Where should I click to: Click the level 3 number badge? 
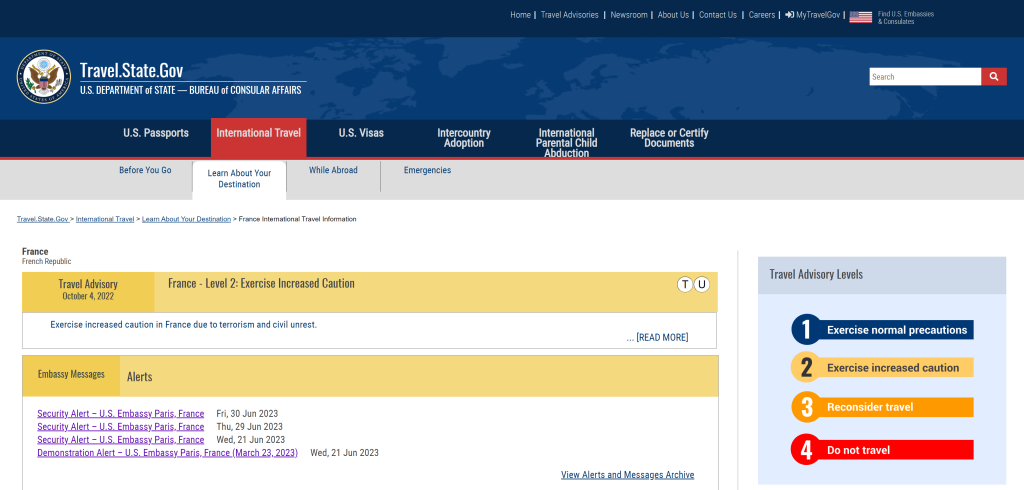point(807,407)
